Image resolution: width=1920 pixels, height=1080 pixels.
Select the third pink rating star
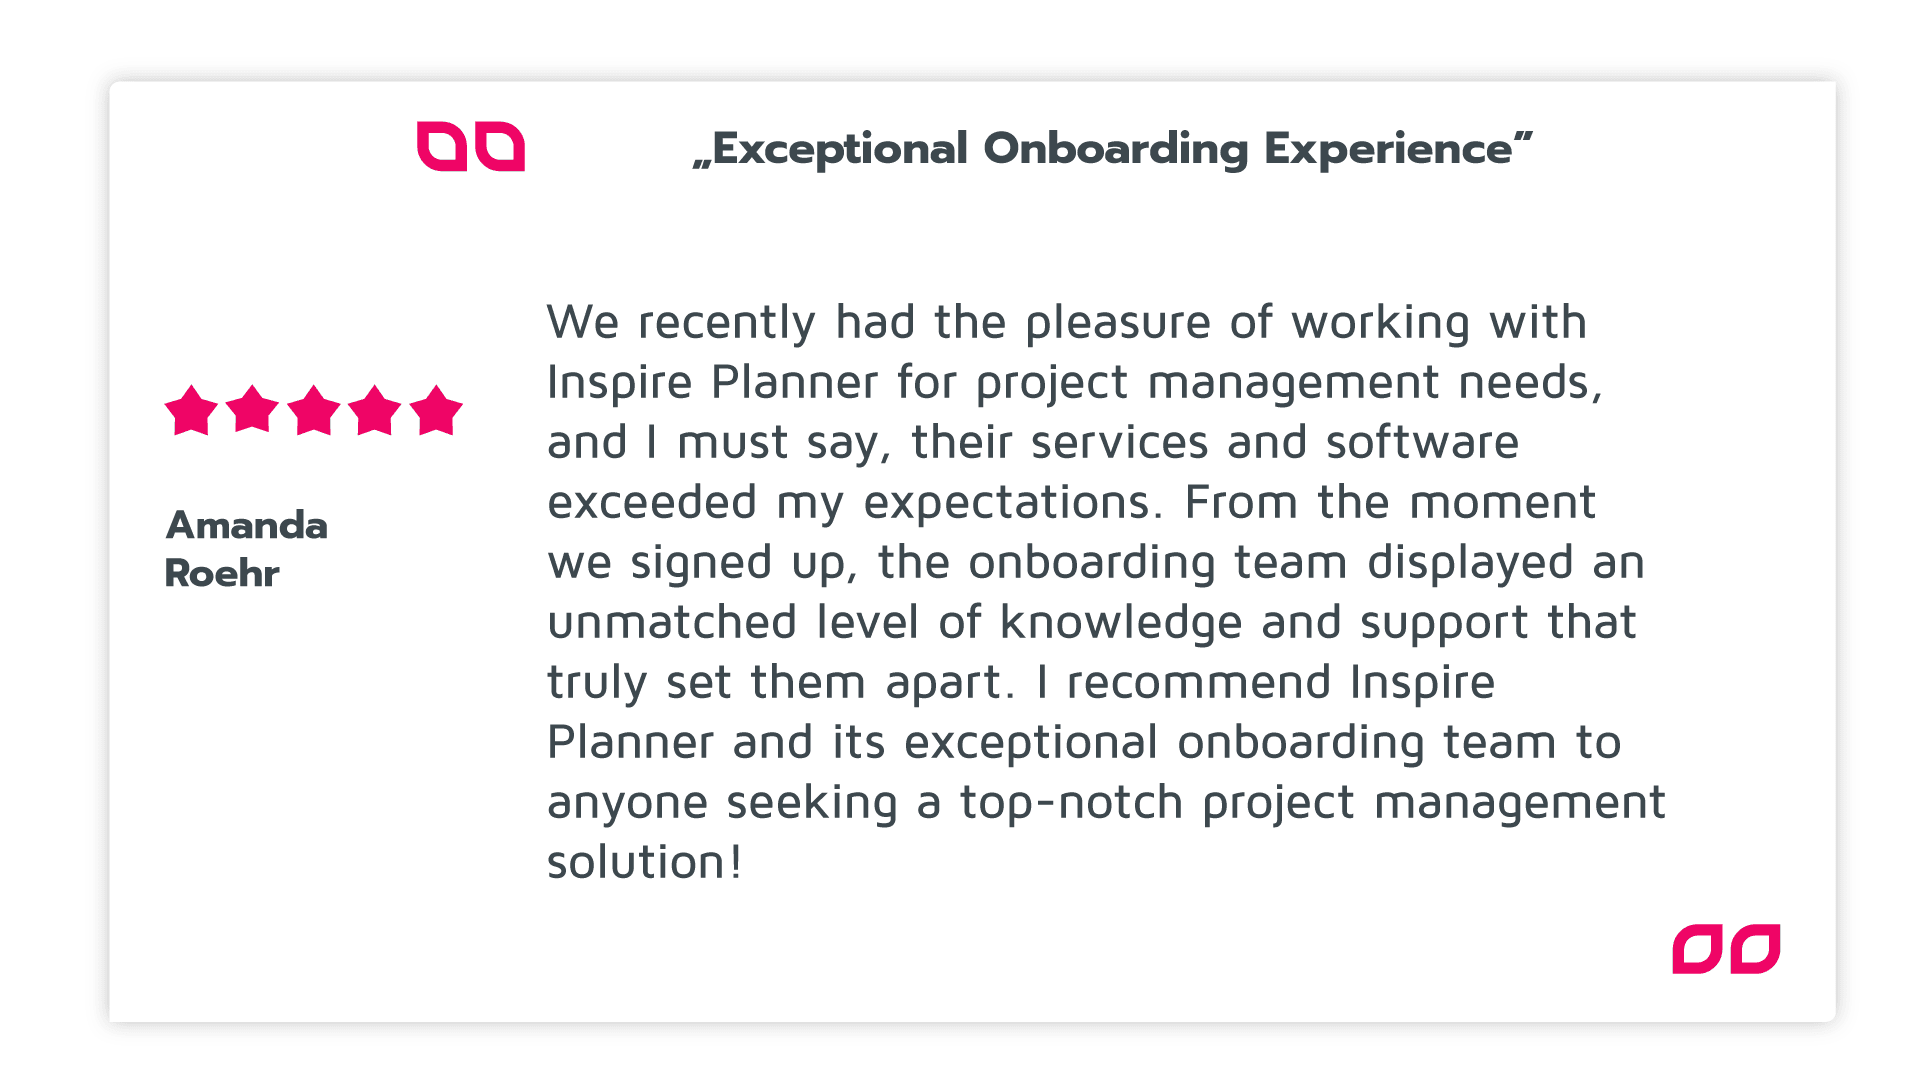[x=314, y=410]
